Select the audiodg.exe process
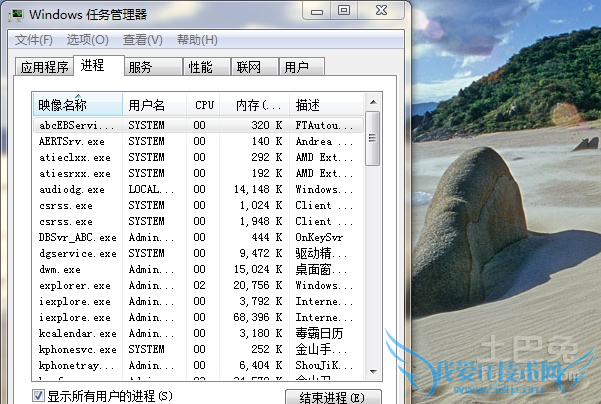Viewport: 601px width, 404px height. click(x=198, y=189)
